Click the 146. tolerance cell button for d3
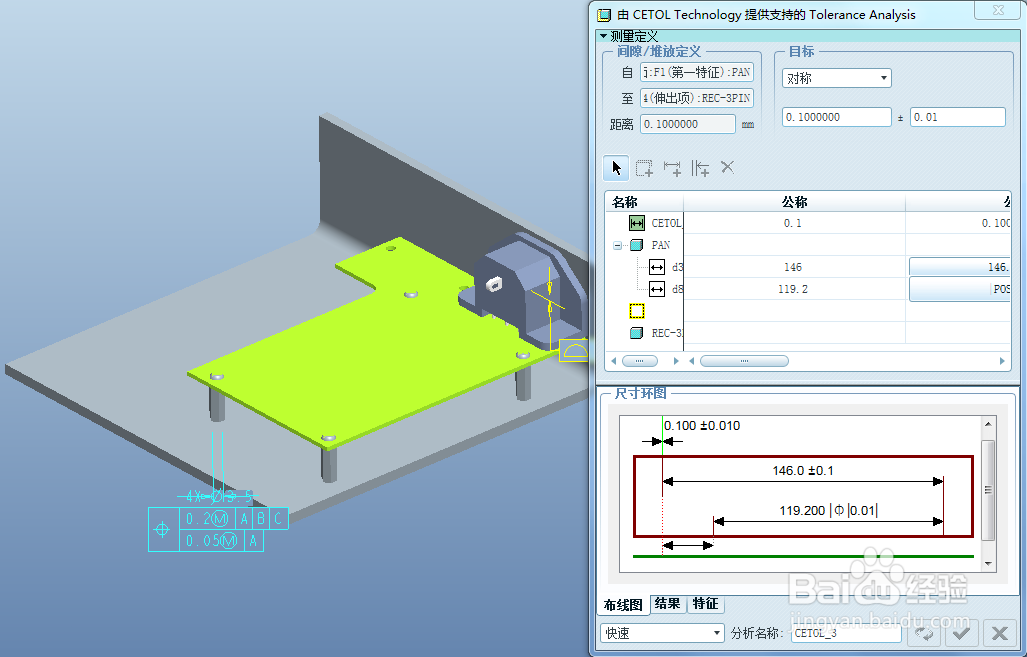This screenshot has height=657, width=1027. tap(960, 267)
